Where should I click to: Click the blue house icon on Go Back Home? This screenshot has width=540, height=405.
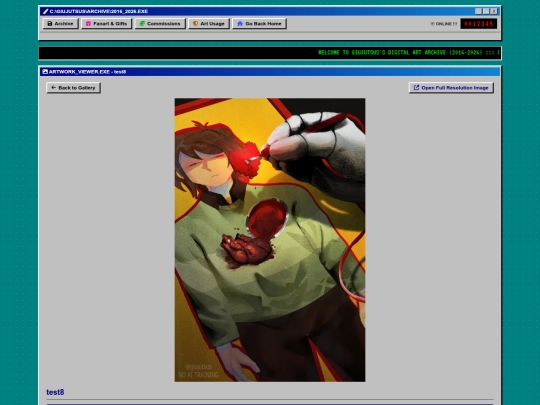[x=240, y=23]
